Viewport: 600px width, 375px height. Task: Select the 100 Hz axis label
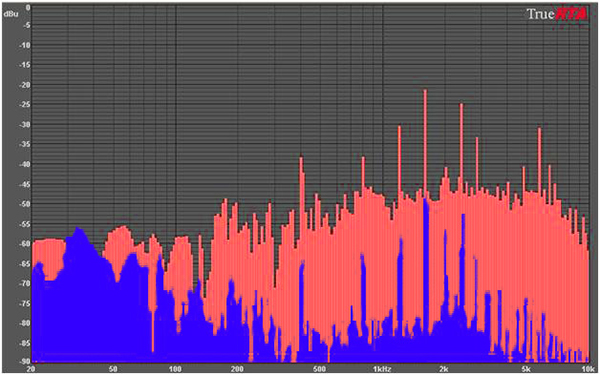(175, 369)
